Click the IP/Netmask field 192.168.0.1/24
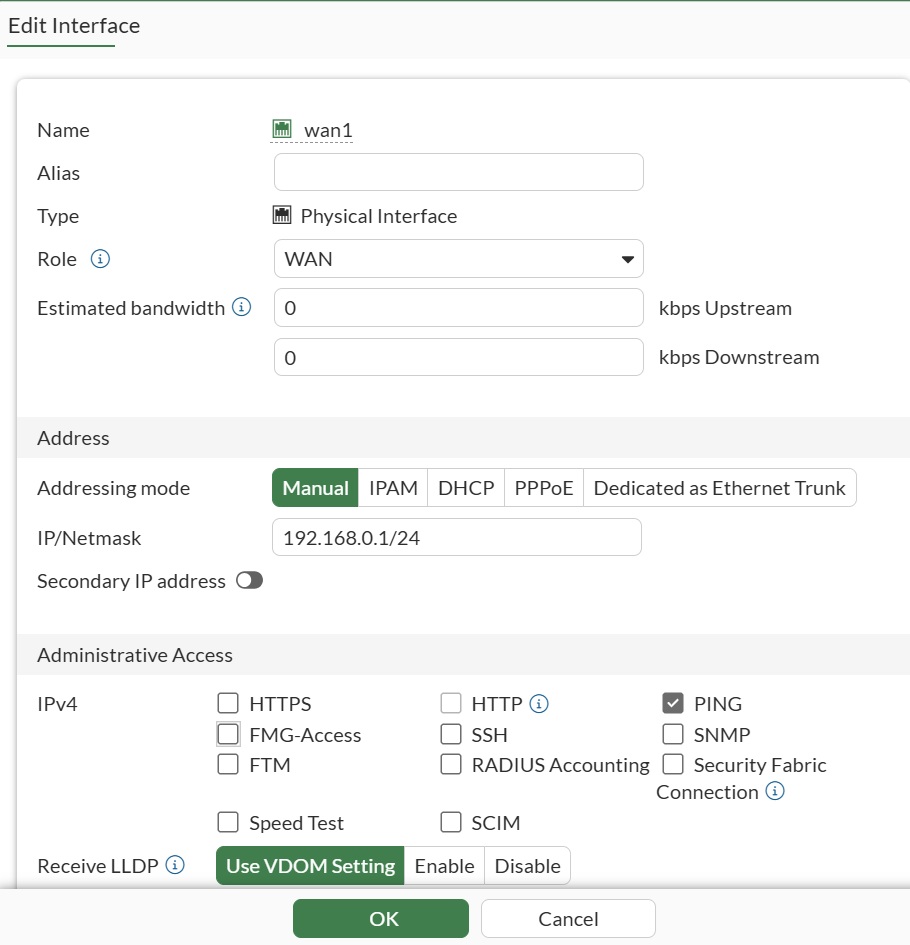The height and width of the screenshot is (945, 910). [457, 537]
